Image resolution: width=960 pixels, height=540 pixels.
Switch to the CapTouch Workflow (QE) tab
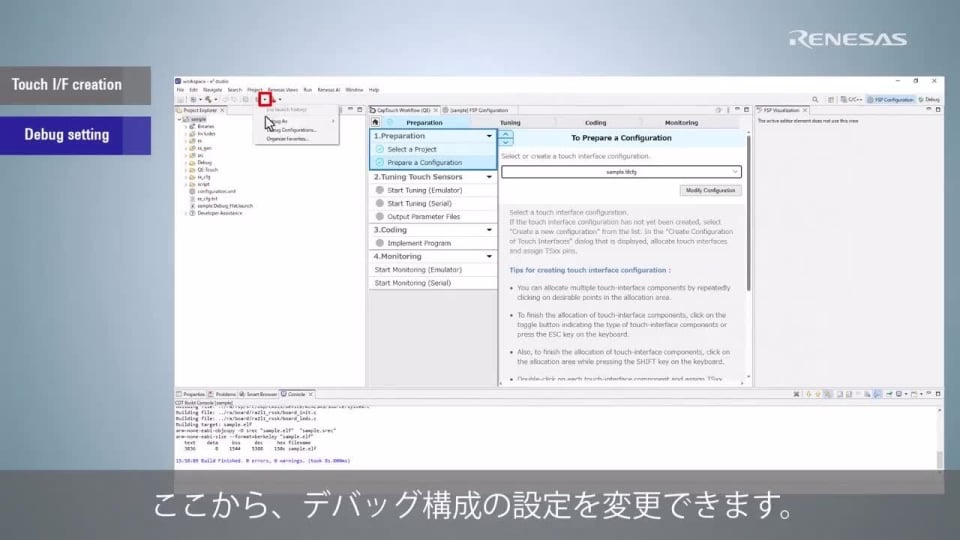403,110
